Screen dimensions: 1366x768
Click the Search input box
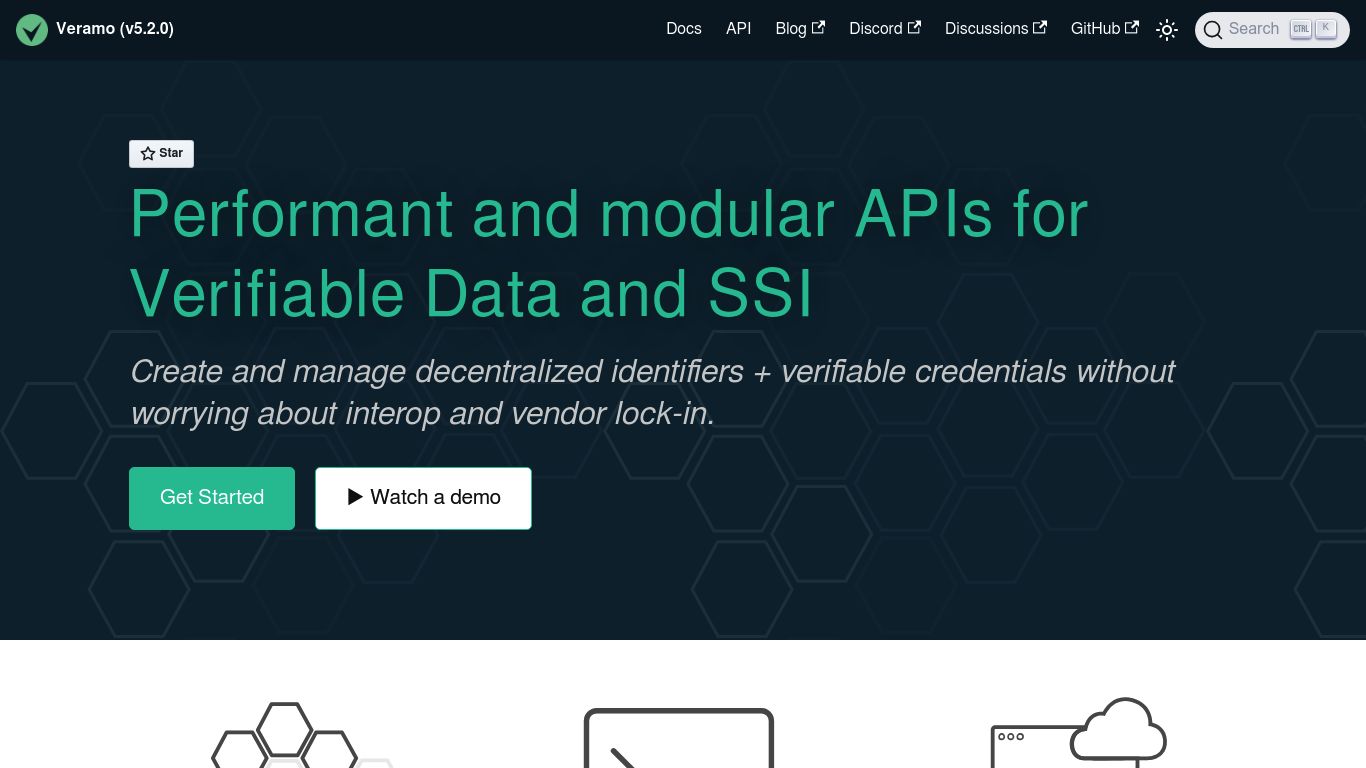coord(1272,30)
